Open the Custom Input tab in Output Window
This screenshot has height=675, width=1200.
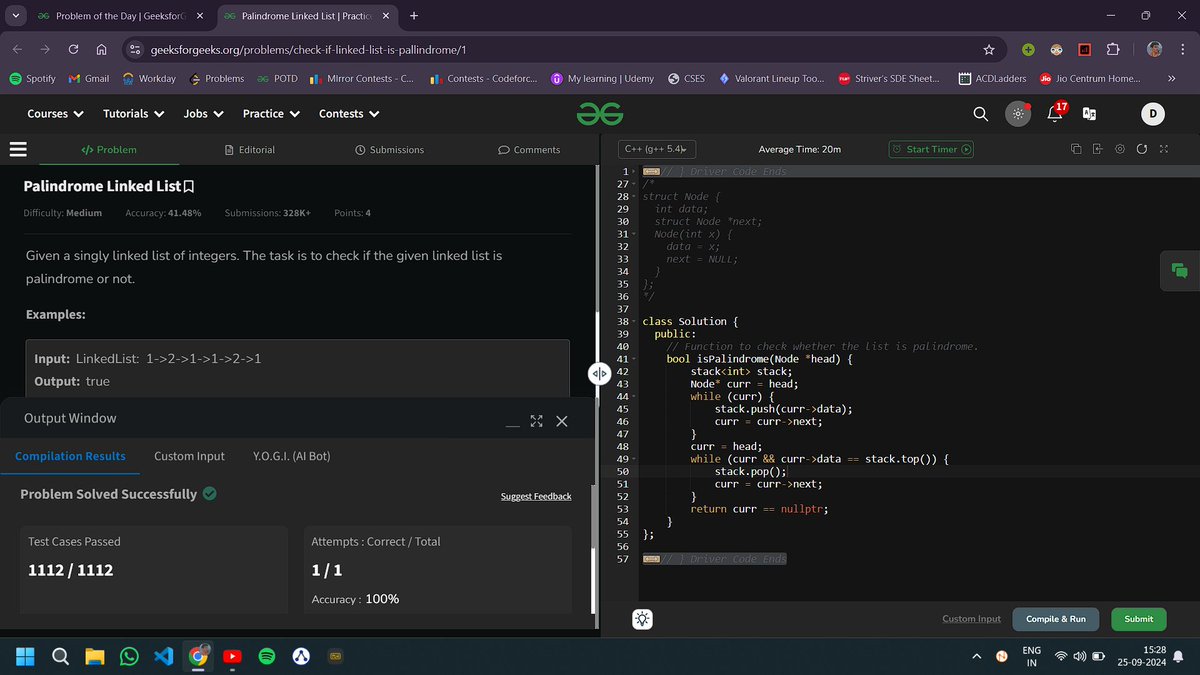pos(189,456)
